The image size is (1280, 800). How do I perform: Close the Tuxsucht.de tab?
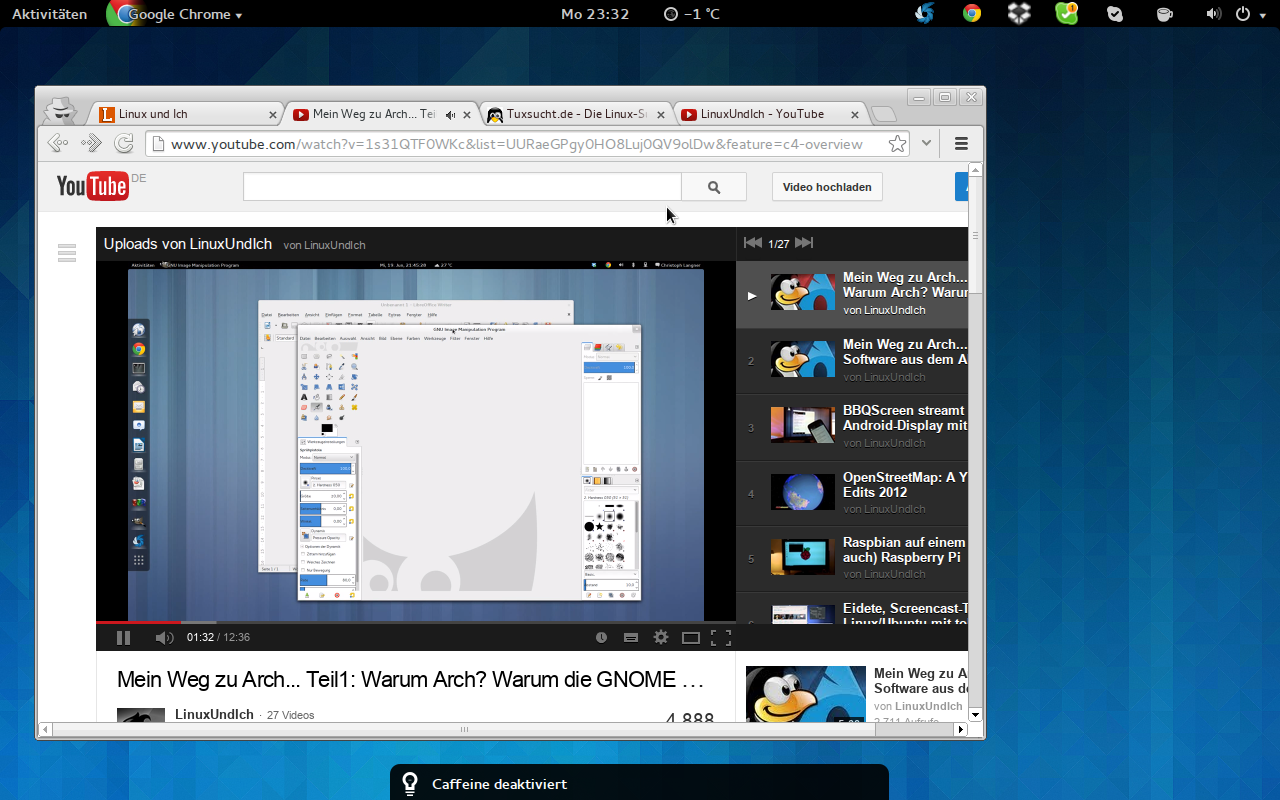(x=662, y=115)
